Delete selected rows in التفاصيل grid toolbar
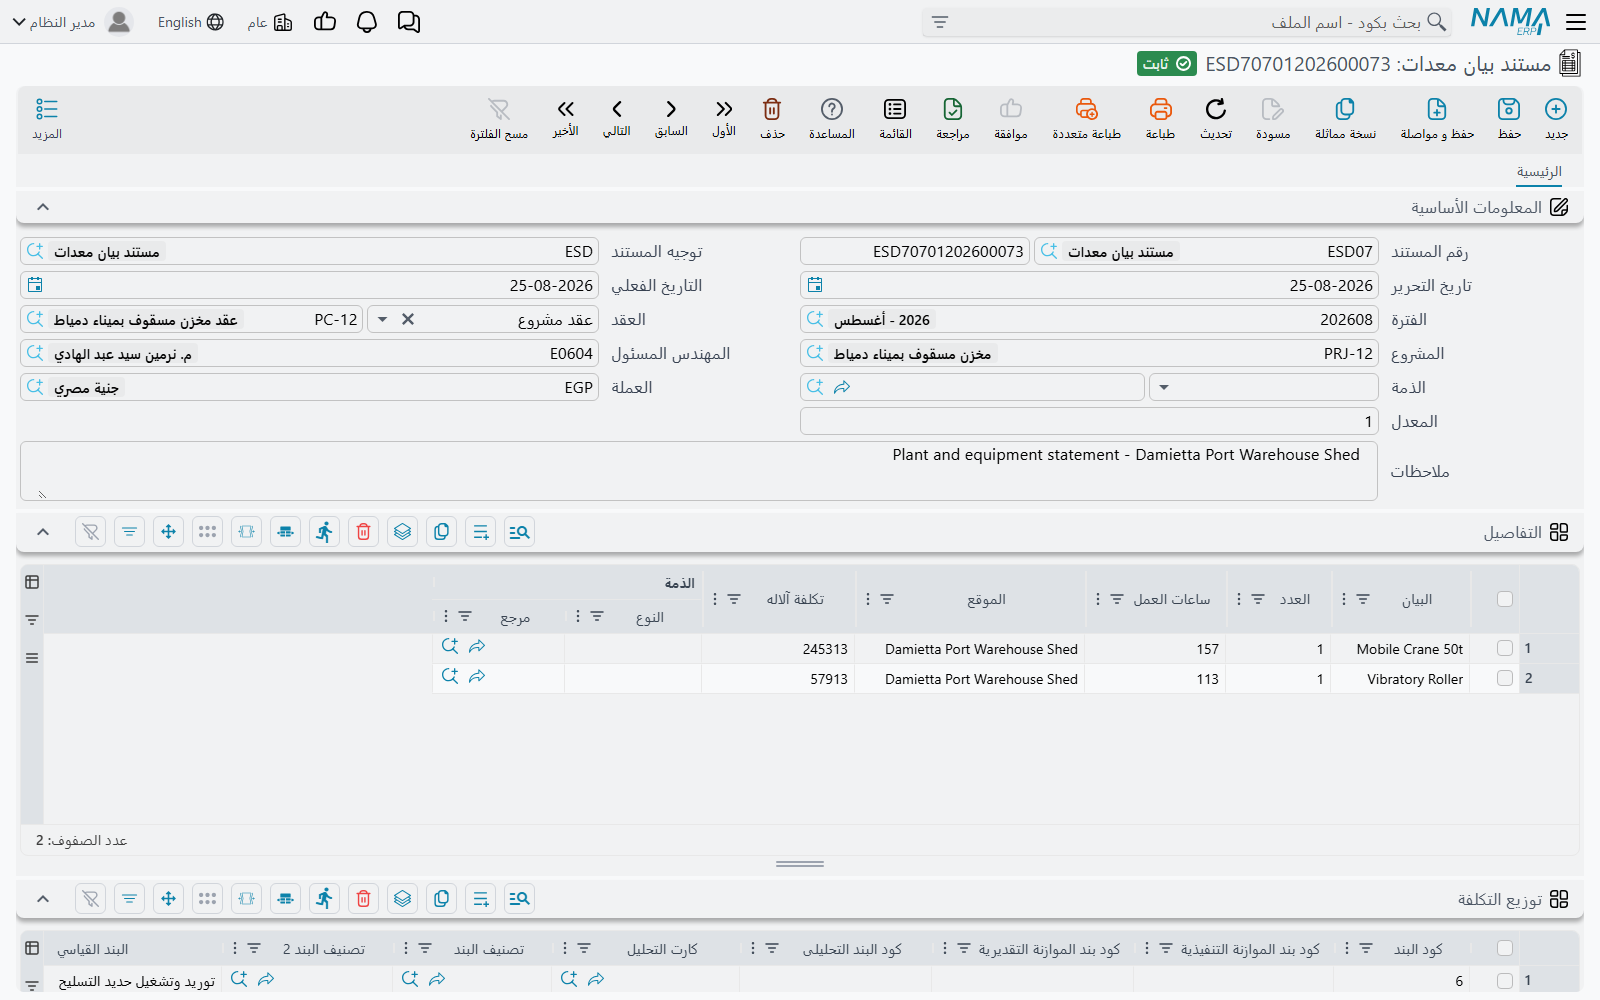This screenshot has width=1600, height=1000. pyautogui.click(x=364, y=532)
